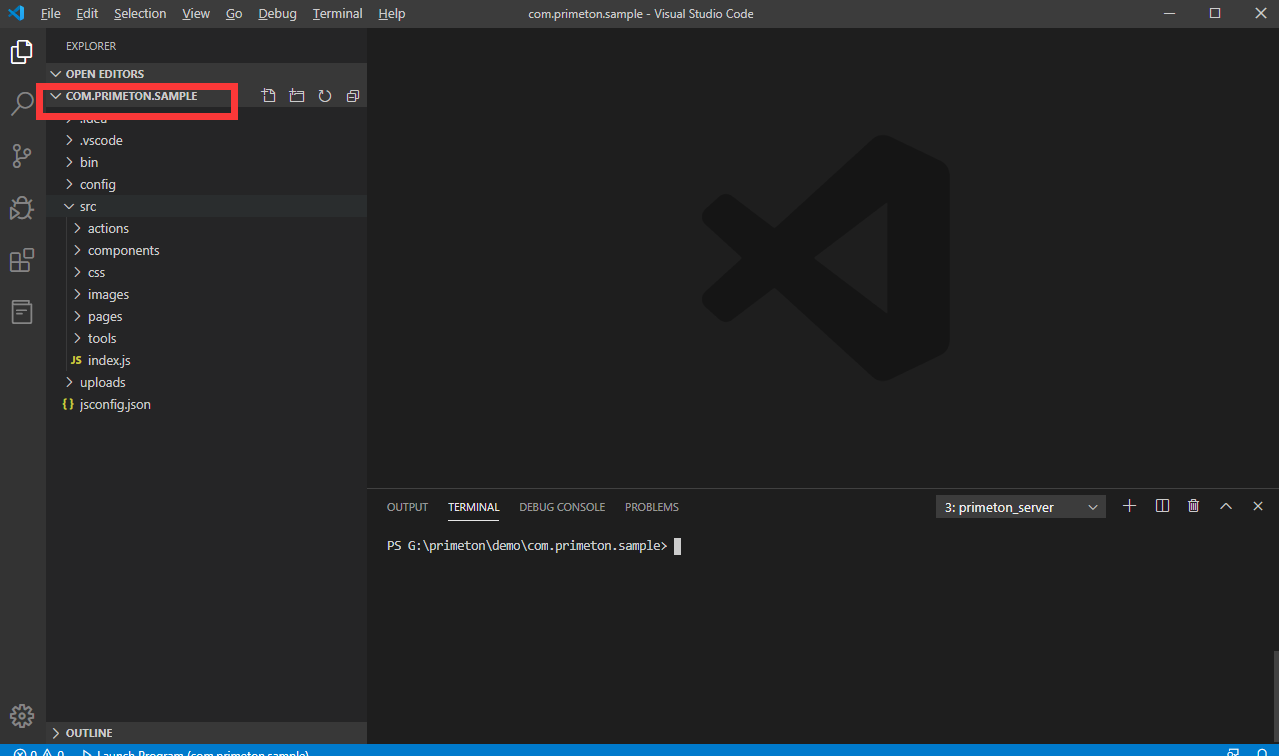Open the Manage gear settings icon
Viewport: 1279px width, 756px height.
click(22, 716)
